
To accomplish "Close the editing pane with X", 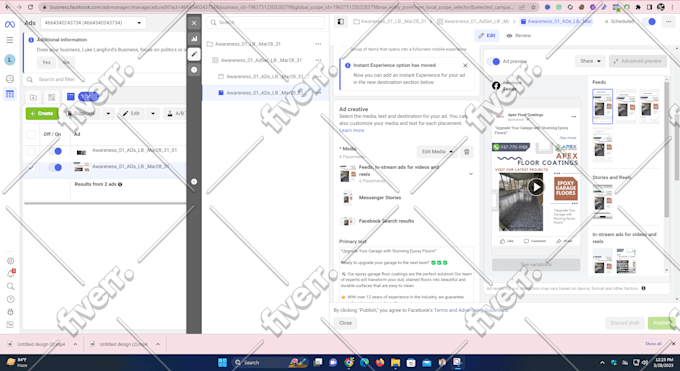I will click(x=194, y=23).
